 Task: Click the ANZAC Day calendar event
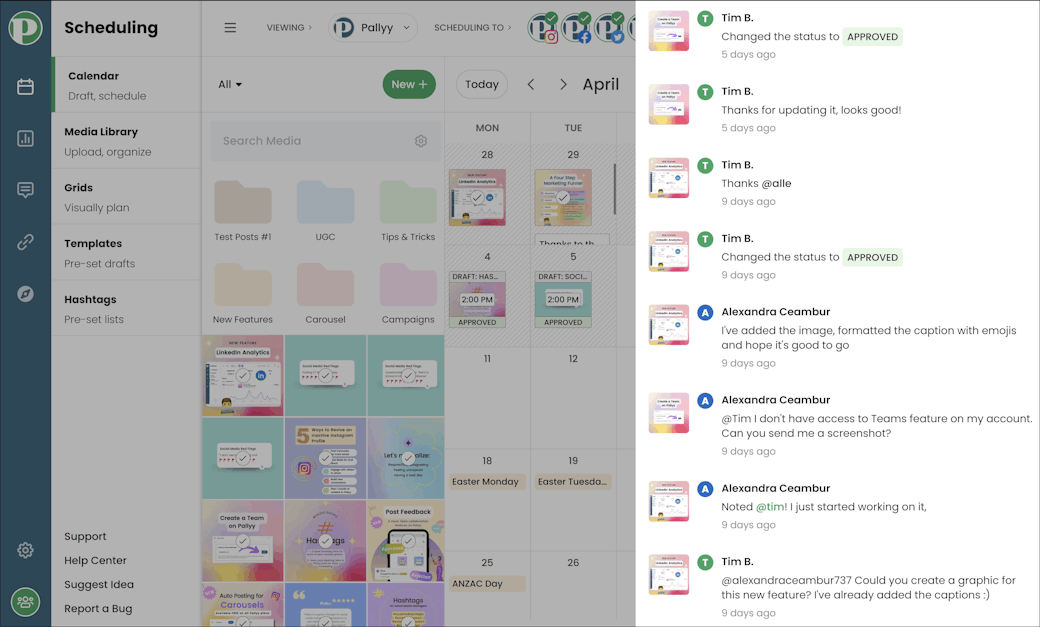(487, 584)
